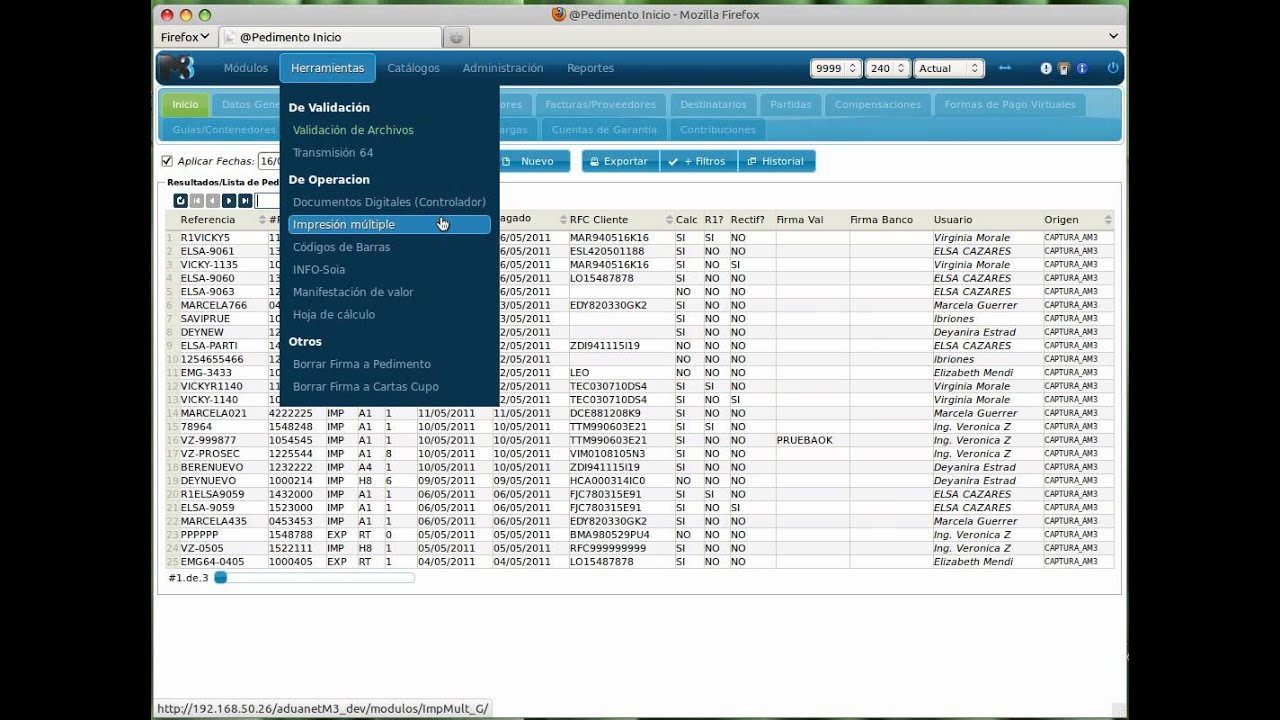Click the + Filtros button
The height and width of the screenshot is (720, 1280).
[x=698, y=161]
